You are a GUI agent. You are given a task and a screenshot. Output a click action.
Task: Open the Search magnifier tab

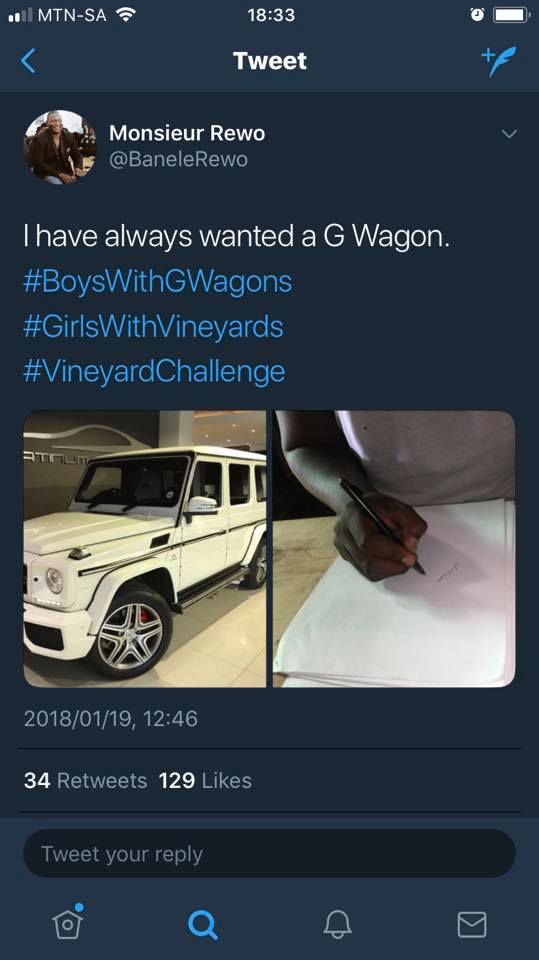202,924
